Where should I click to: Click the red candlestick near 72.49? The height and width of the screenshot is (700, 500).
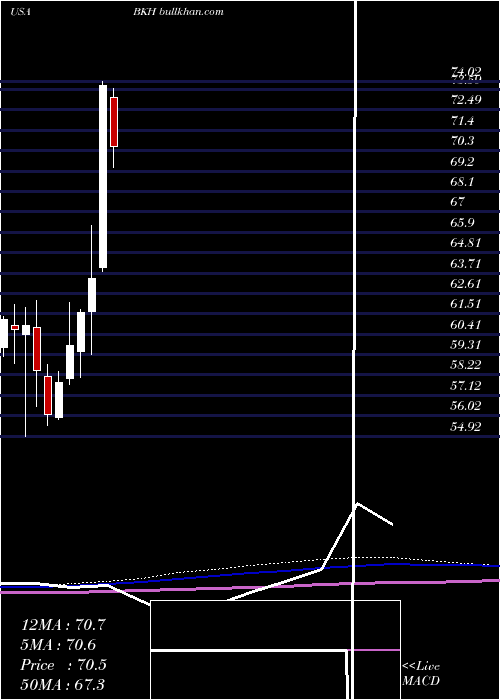point(114,122)
